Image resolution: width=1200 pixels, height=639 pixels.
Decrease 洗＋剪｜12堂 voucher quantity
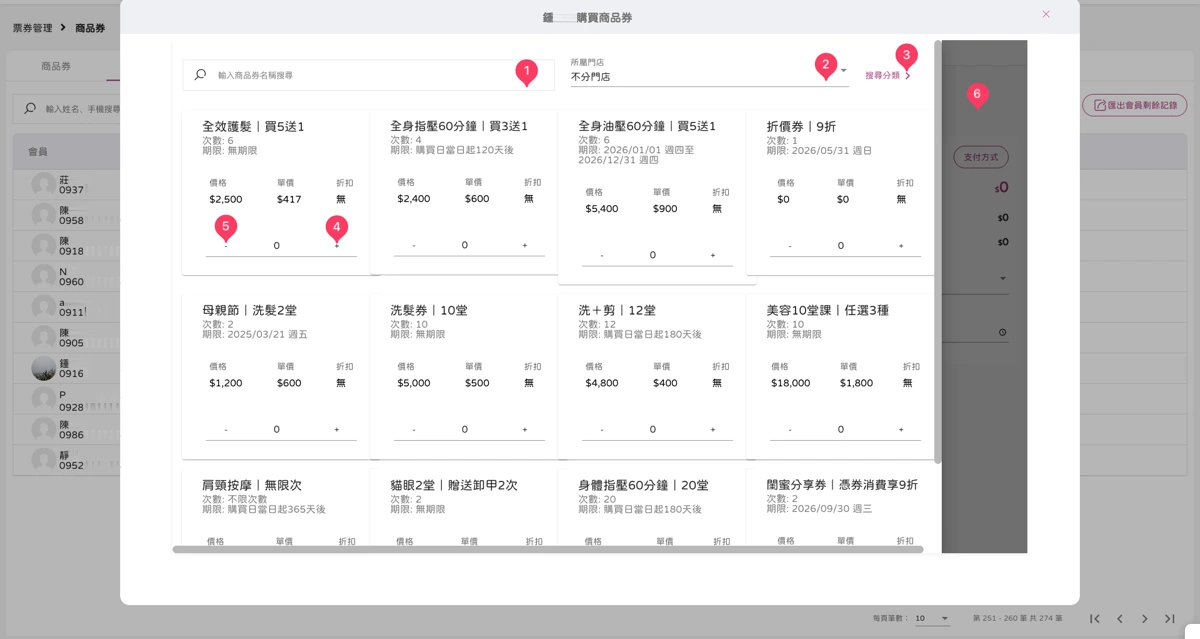tap(602, 430)
